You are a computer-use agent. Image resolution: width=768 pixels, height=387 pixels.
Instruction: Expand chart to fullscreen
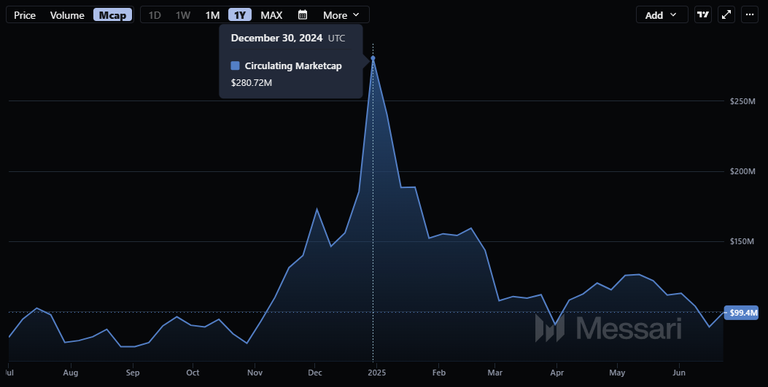(x=726, y=15)
